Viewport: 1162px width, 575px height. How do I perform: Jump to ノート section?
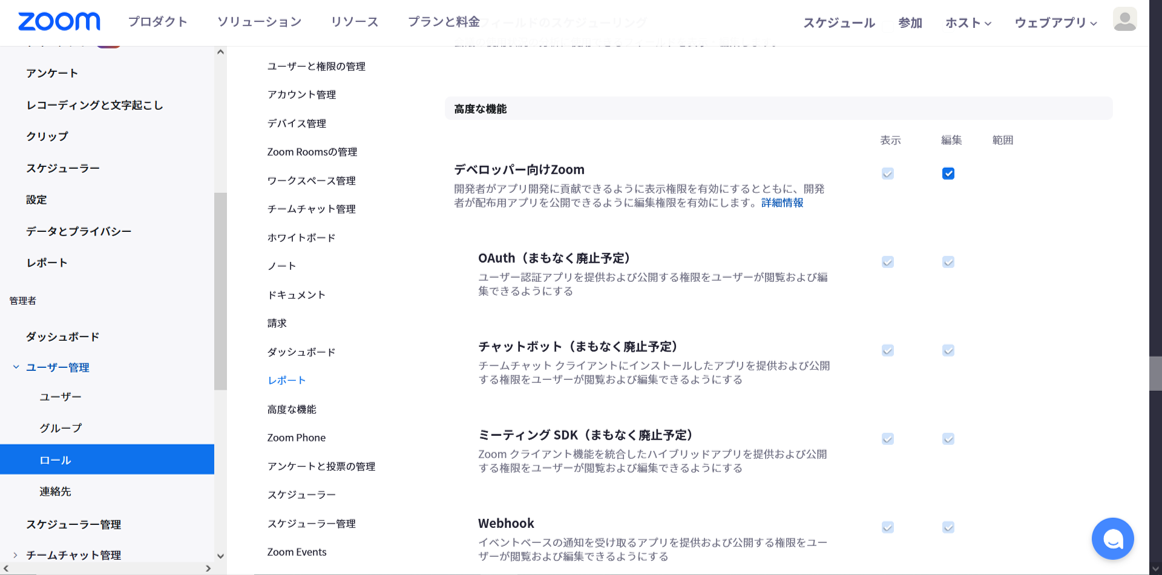pos(282,266)
